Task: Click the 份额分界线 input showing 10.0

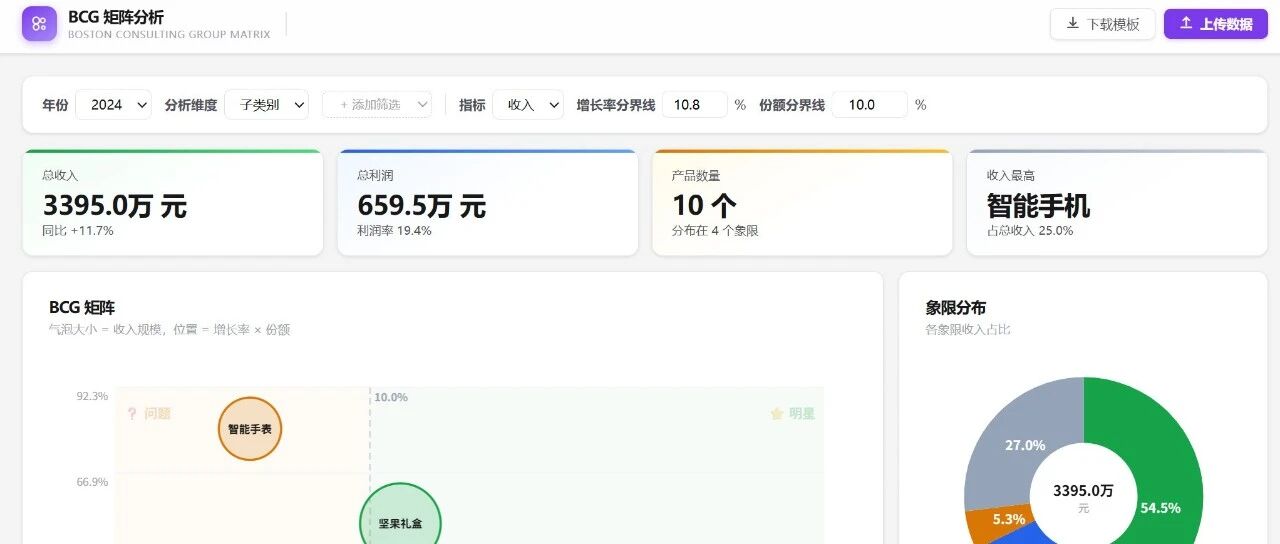Action: [x=869, y=104]
